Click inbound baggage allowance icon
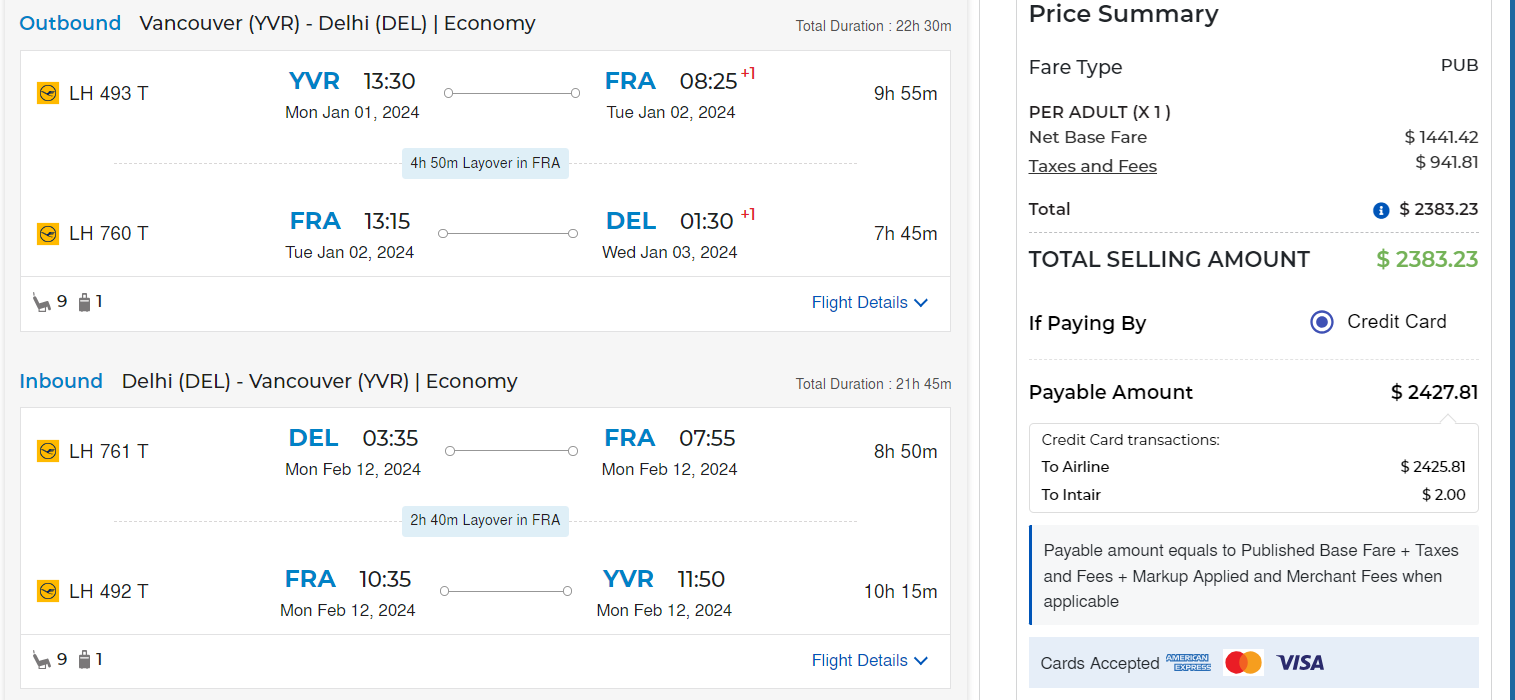This screenshot has height=700, width=1515. click(x=85, y=660)
